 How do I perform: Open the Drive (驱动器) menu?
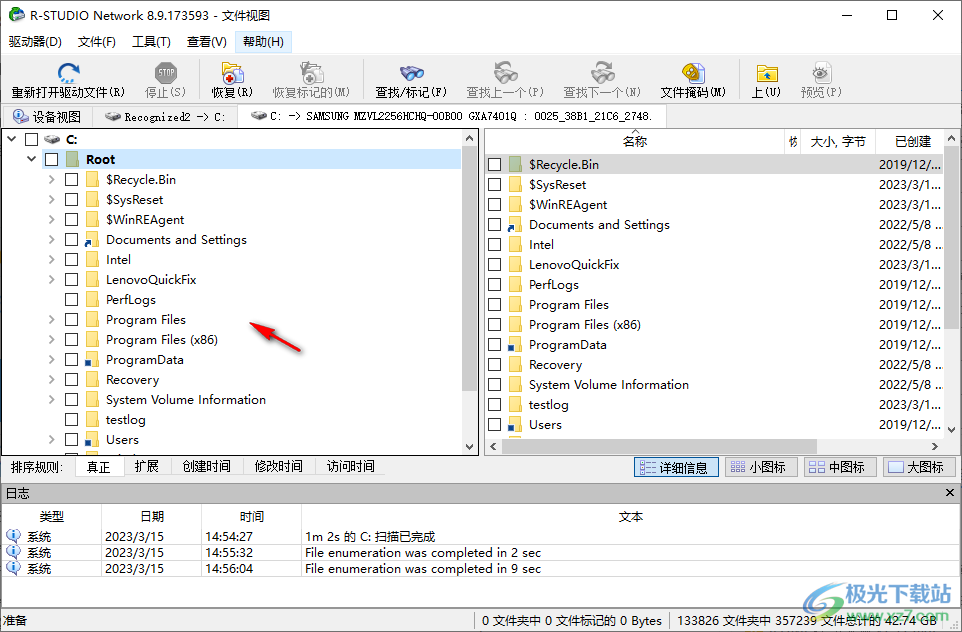tap(35, 42)
